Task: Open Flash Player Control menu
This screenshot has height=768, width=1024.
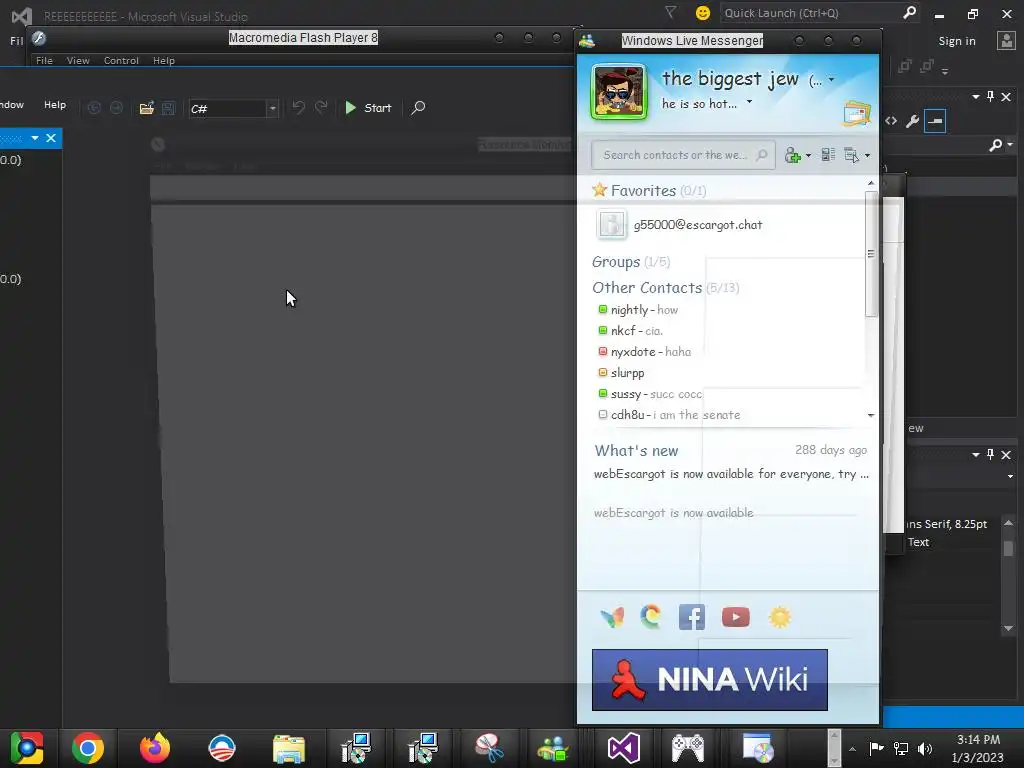Action: tap(121, 61)
